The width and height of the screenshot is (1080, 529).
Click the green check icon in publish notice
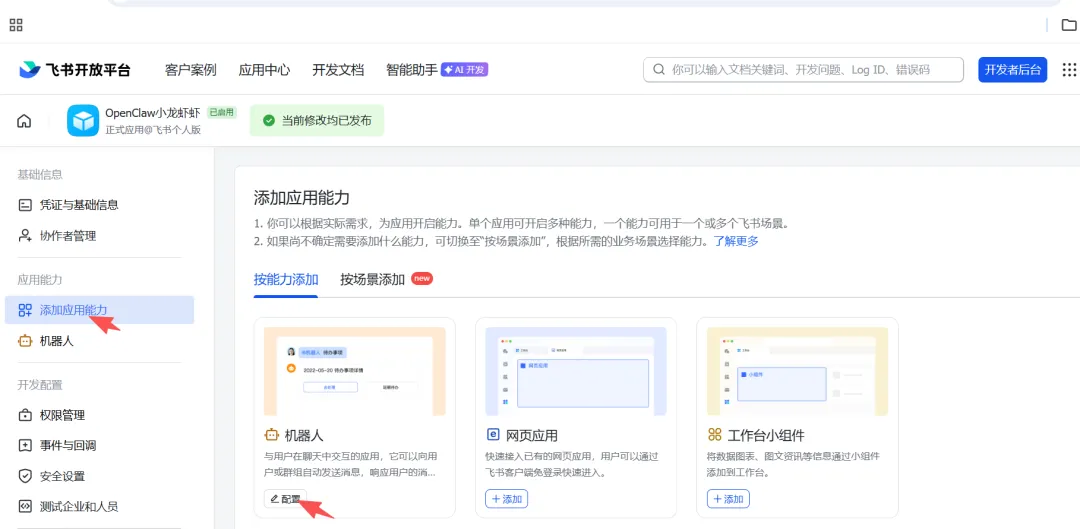click(269, 121)
